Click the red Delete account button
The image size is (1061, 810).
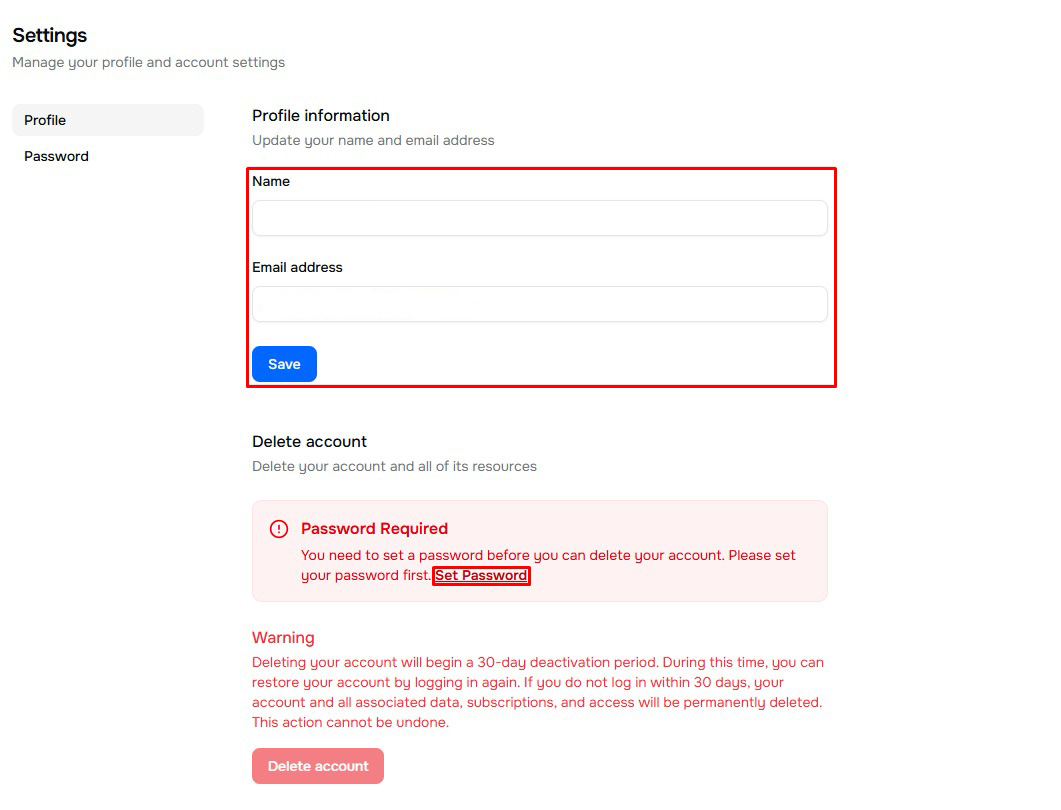[318, 766]
